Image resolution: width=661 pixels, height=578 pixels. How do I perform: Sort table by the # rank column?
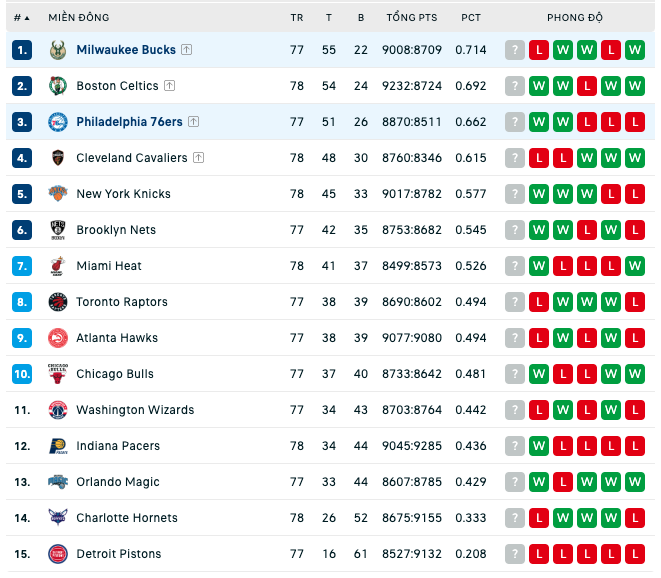point(21,18)
